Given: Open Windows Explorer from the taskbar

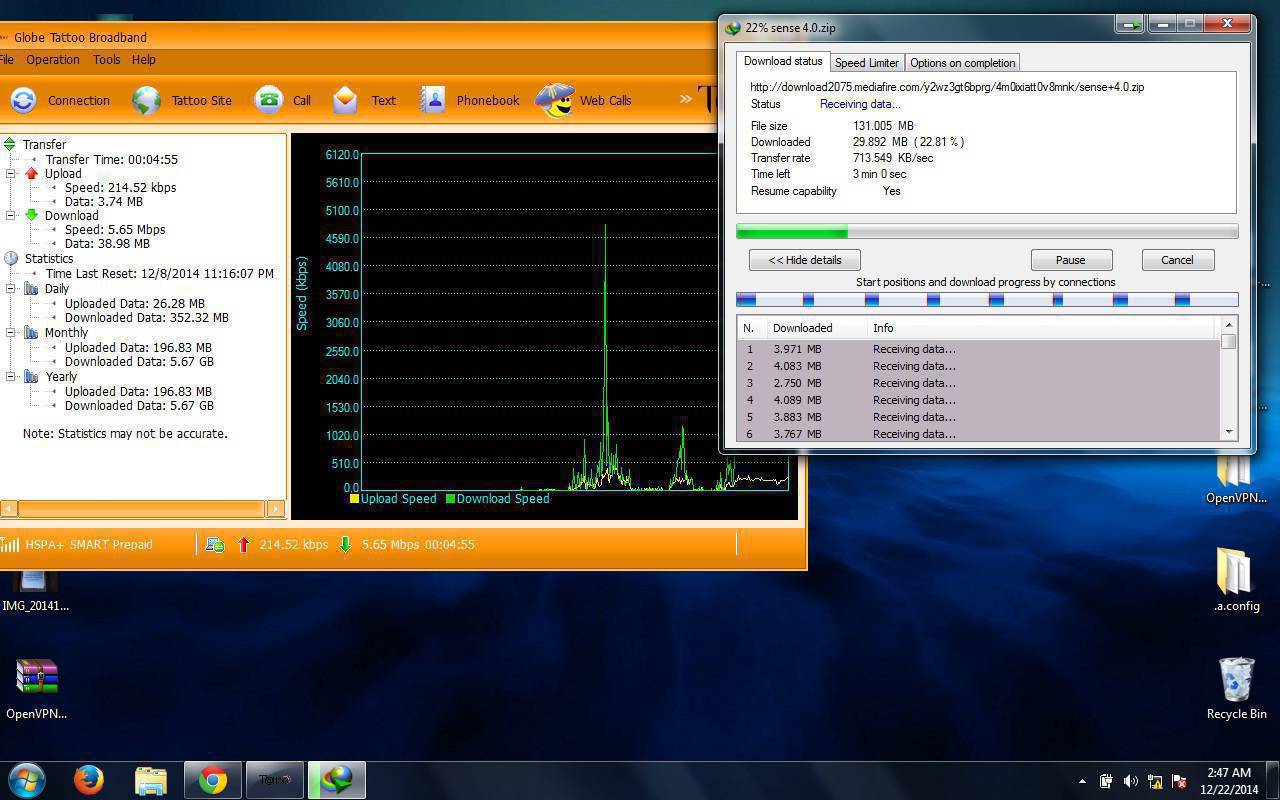Looking at the screenshot, I should coord(150,780).
